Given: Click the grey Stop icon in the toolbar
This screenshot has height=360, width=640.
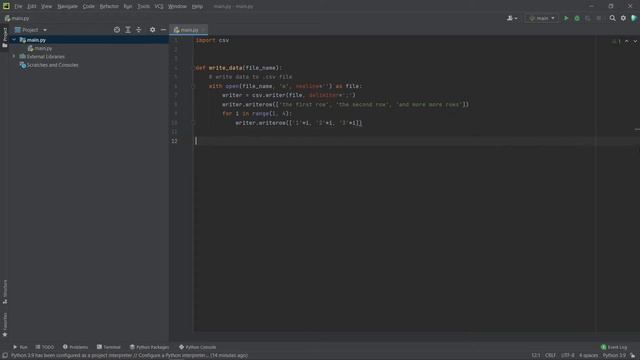Looking at the screenshot, I should pyautogui.click(x=599, y=18).
